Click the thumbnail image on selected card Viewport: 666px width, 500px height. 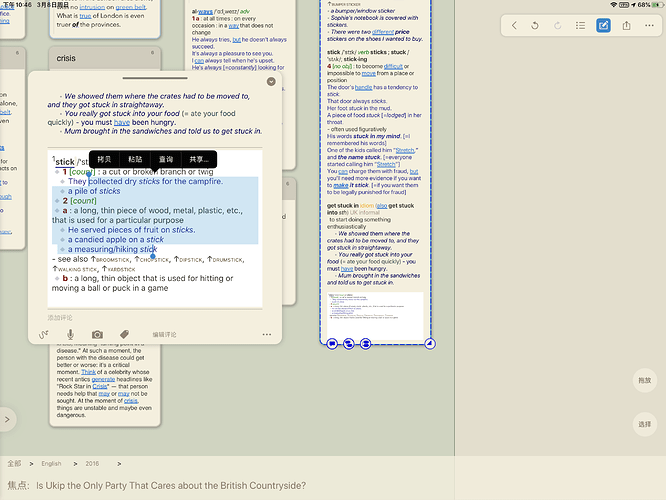tap(375, 315)
